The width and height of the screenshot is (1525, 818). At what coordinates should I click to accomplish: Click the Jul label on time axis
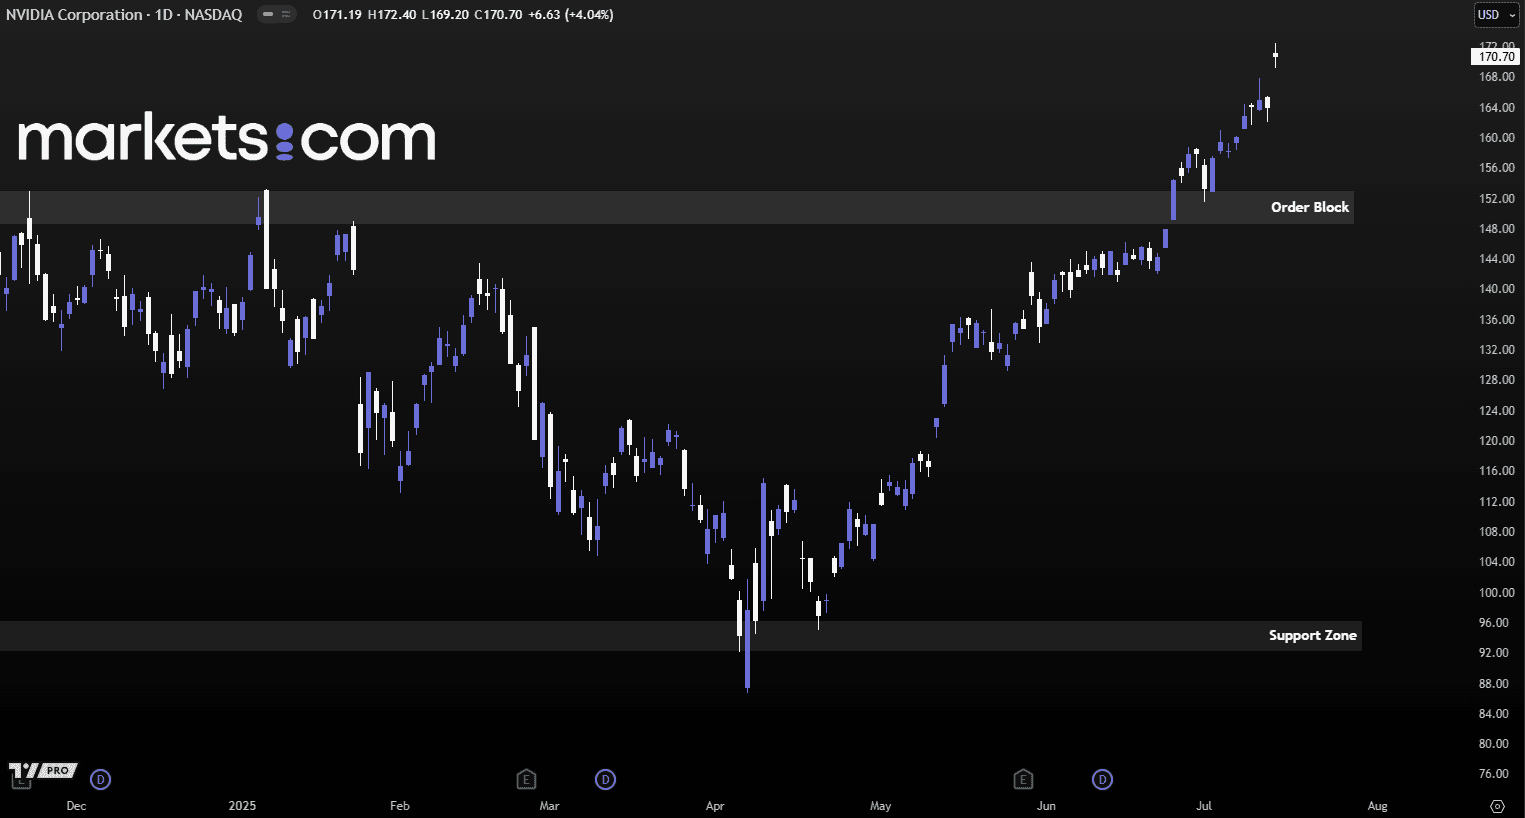tap(1204, 806)
